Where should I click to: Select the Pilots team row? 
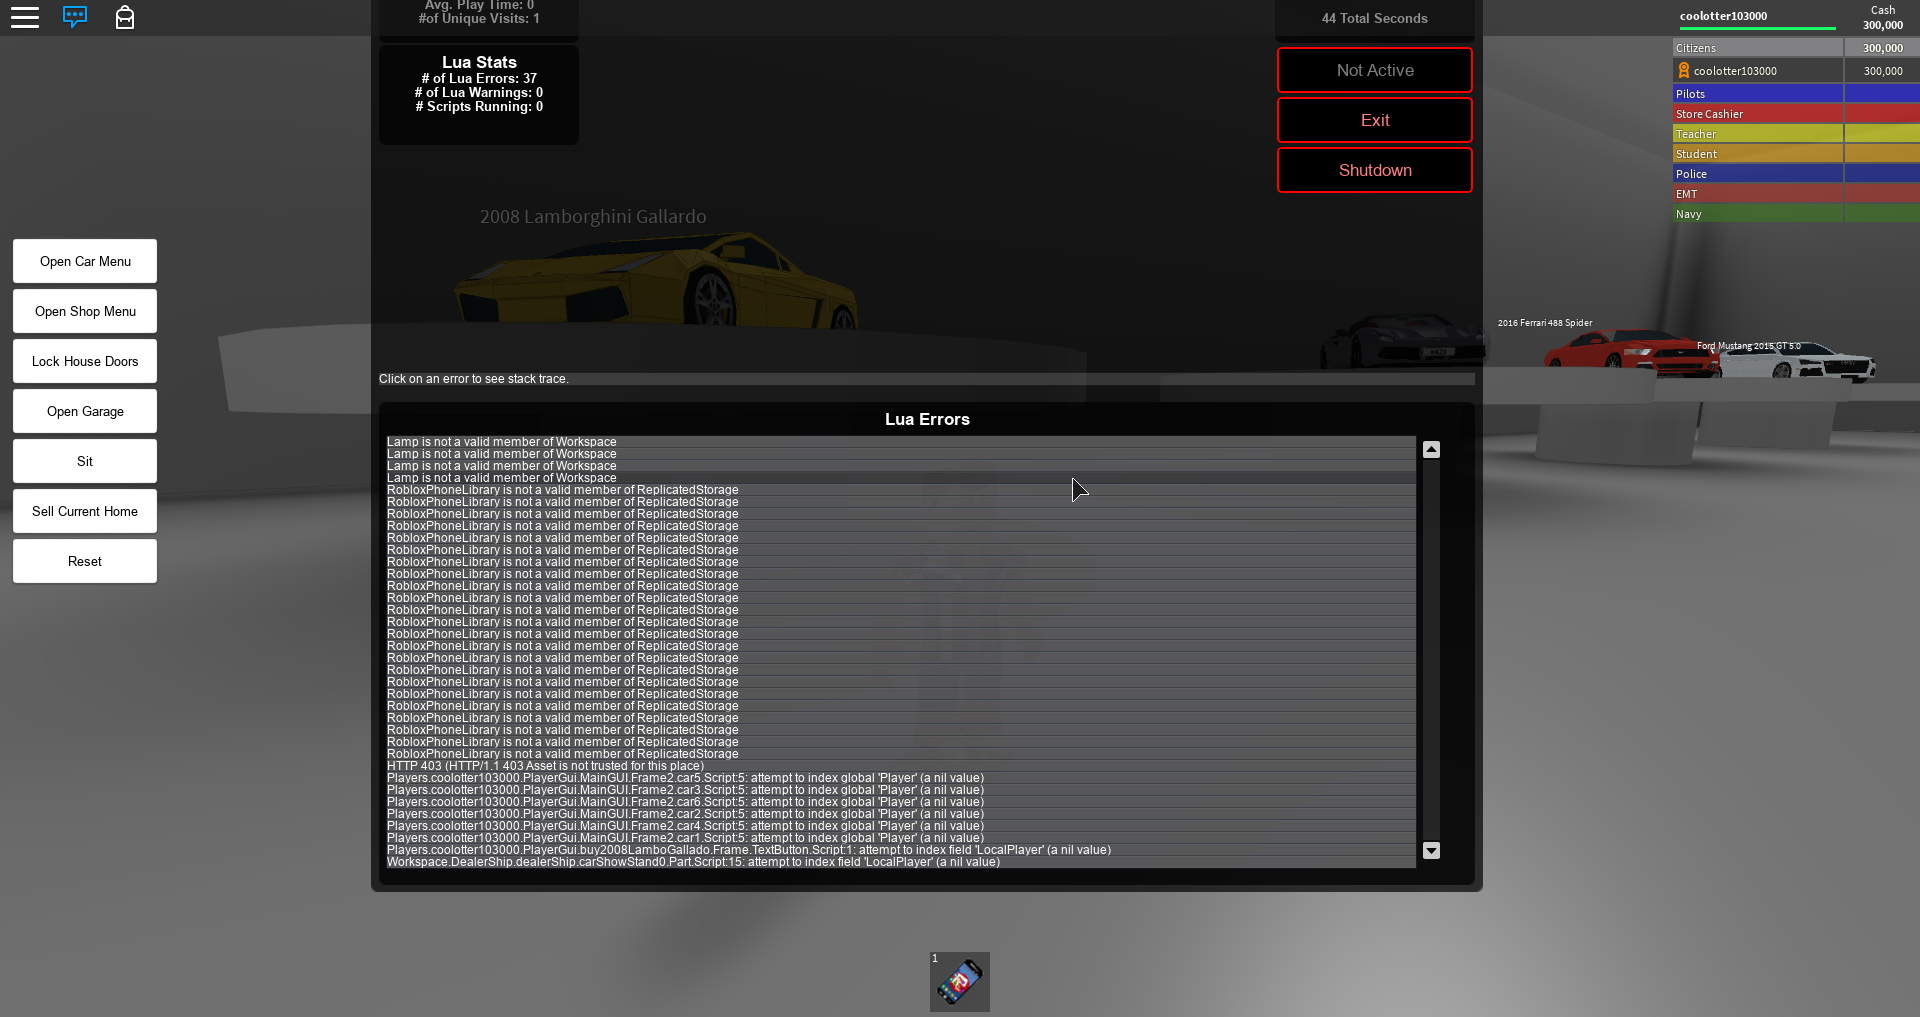[x=1796, y=94]
